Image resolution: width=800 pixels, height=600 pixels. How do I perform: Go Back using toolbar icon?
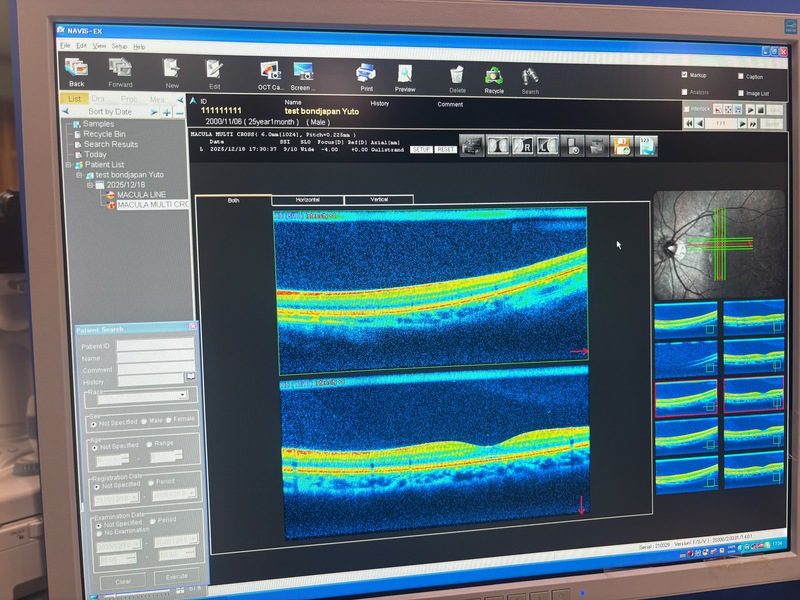point(76,68)
